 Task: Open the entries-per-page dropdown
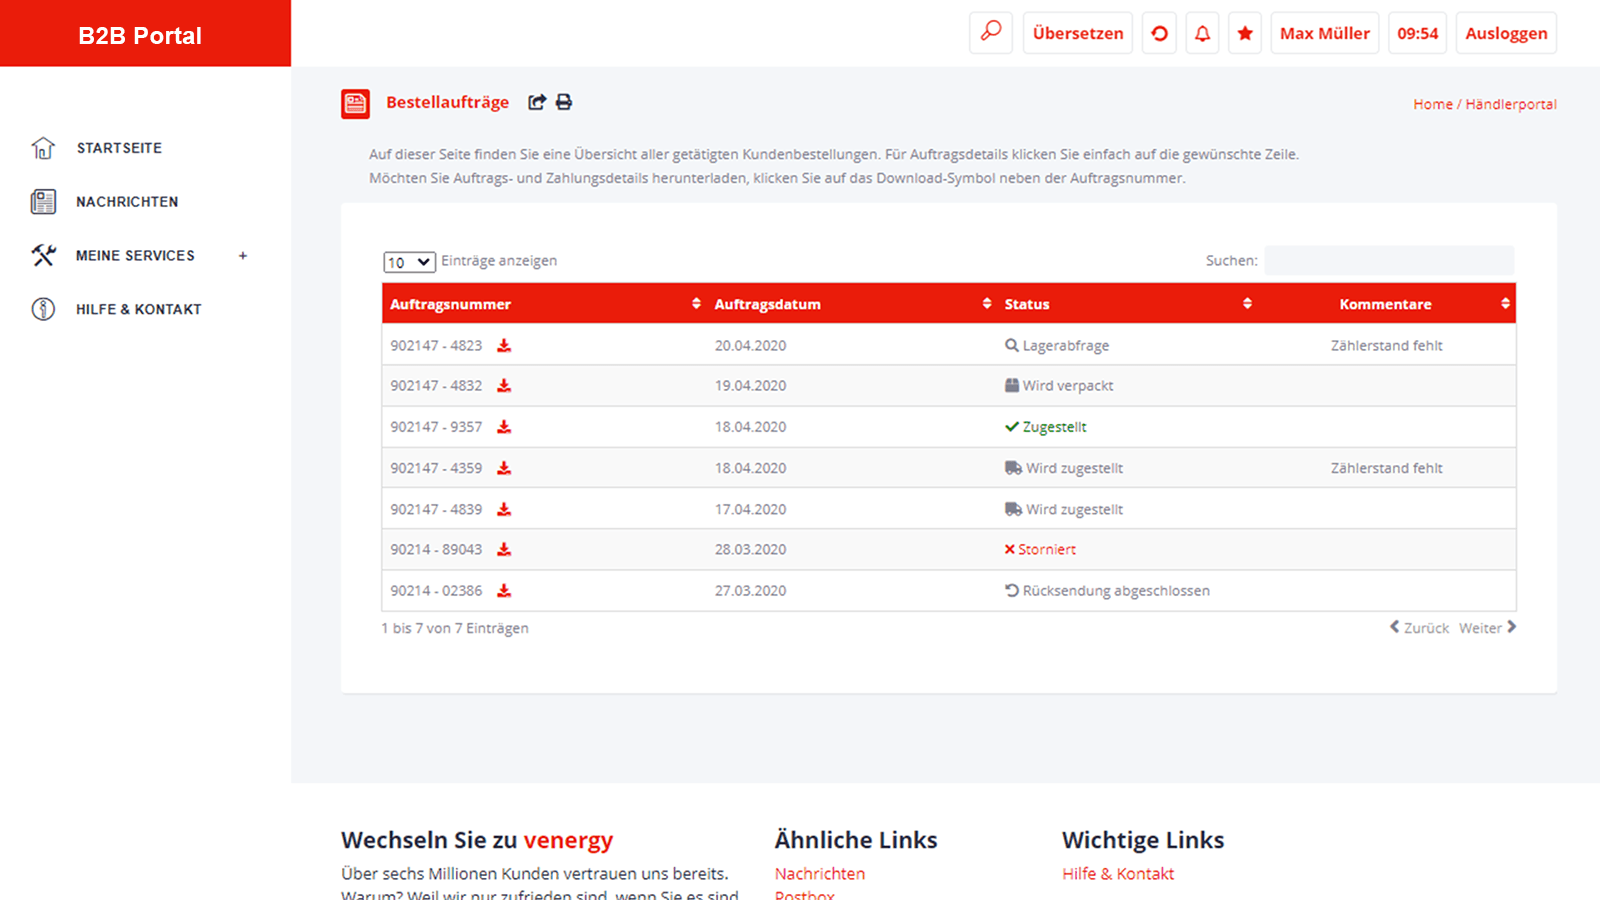pyautogui.click(x=409, y=262)
